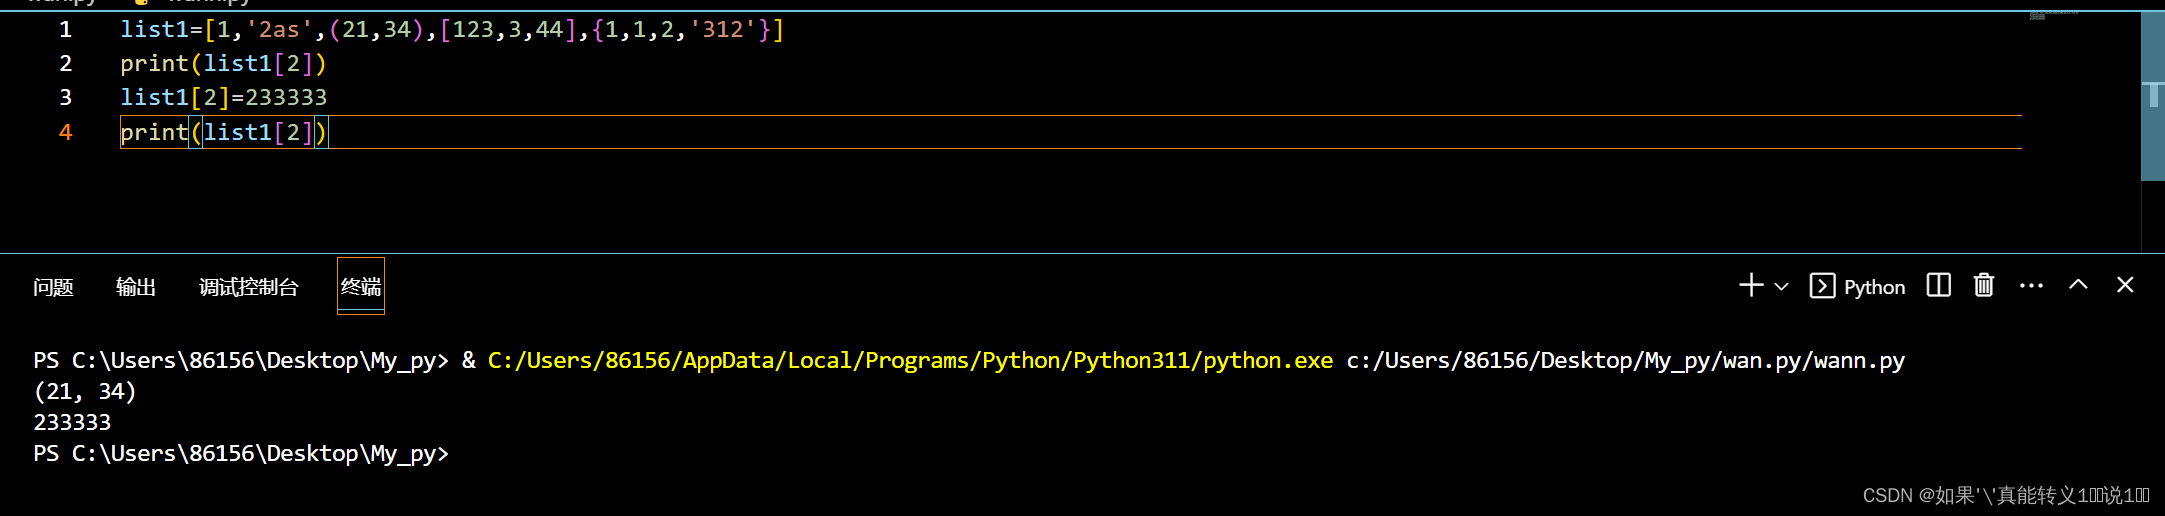Create a new terminal with plus icon
2165x516 pixels.
(x=1751, y=286)
